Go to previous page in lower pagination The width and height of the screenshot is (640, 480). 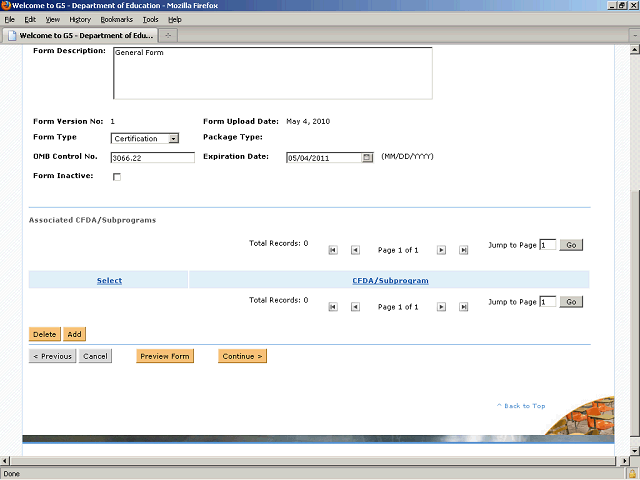(x=356, y=307)
